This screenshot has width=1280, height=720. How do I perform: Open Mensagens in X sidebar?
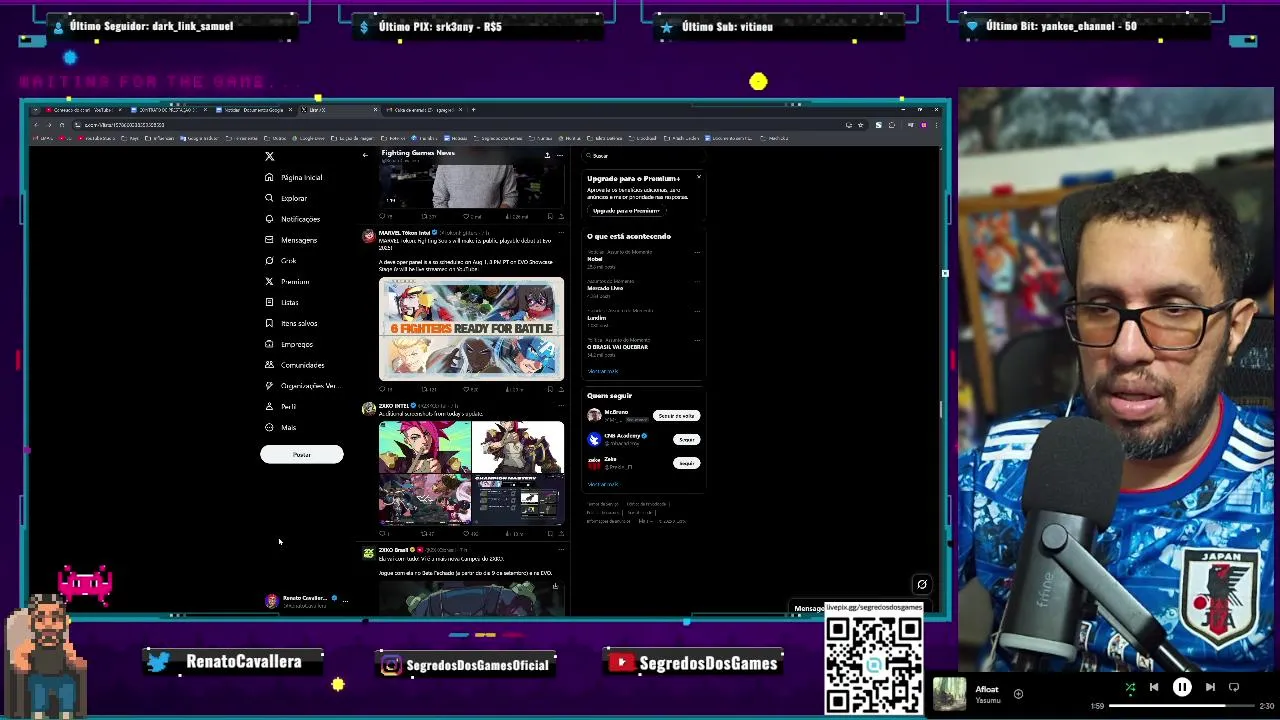tap(291, 240)
